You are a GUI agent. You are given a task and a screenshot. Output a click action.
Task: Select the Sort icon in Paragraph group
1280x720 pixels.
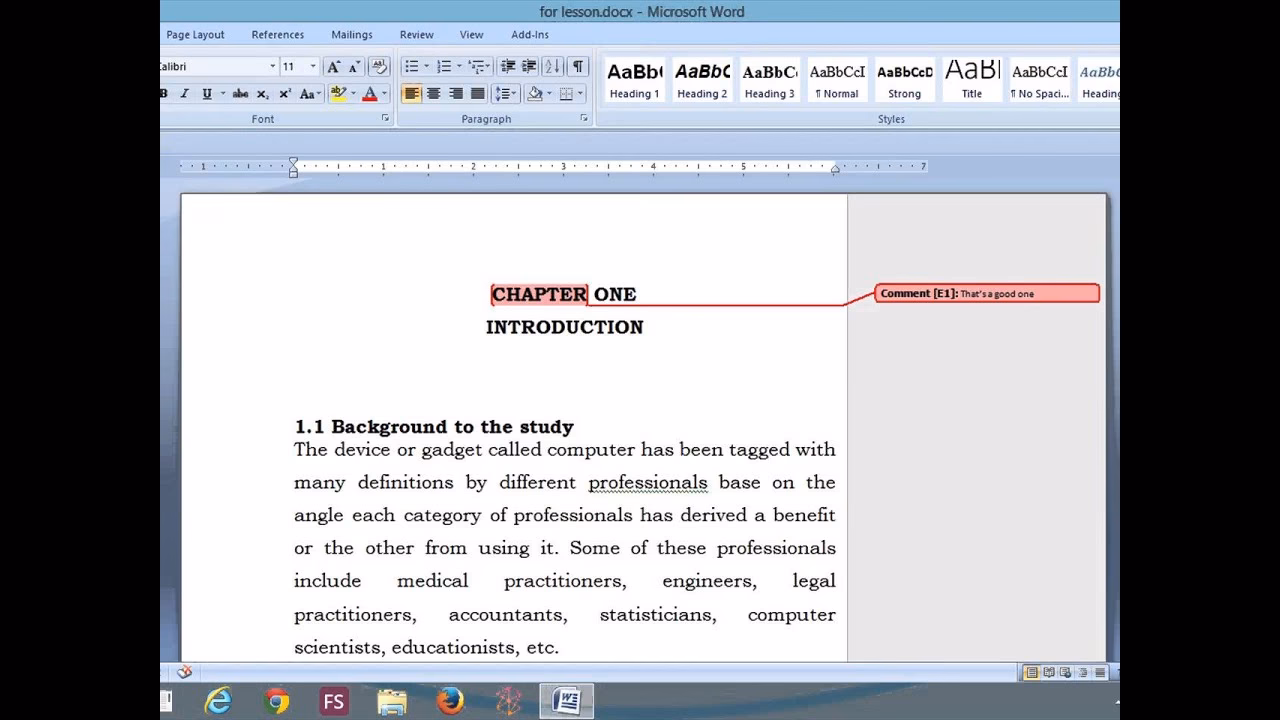[553, 66]
